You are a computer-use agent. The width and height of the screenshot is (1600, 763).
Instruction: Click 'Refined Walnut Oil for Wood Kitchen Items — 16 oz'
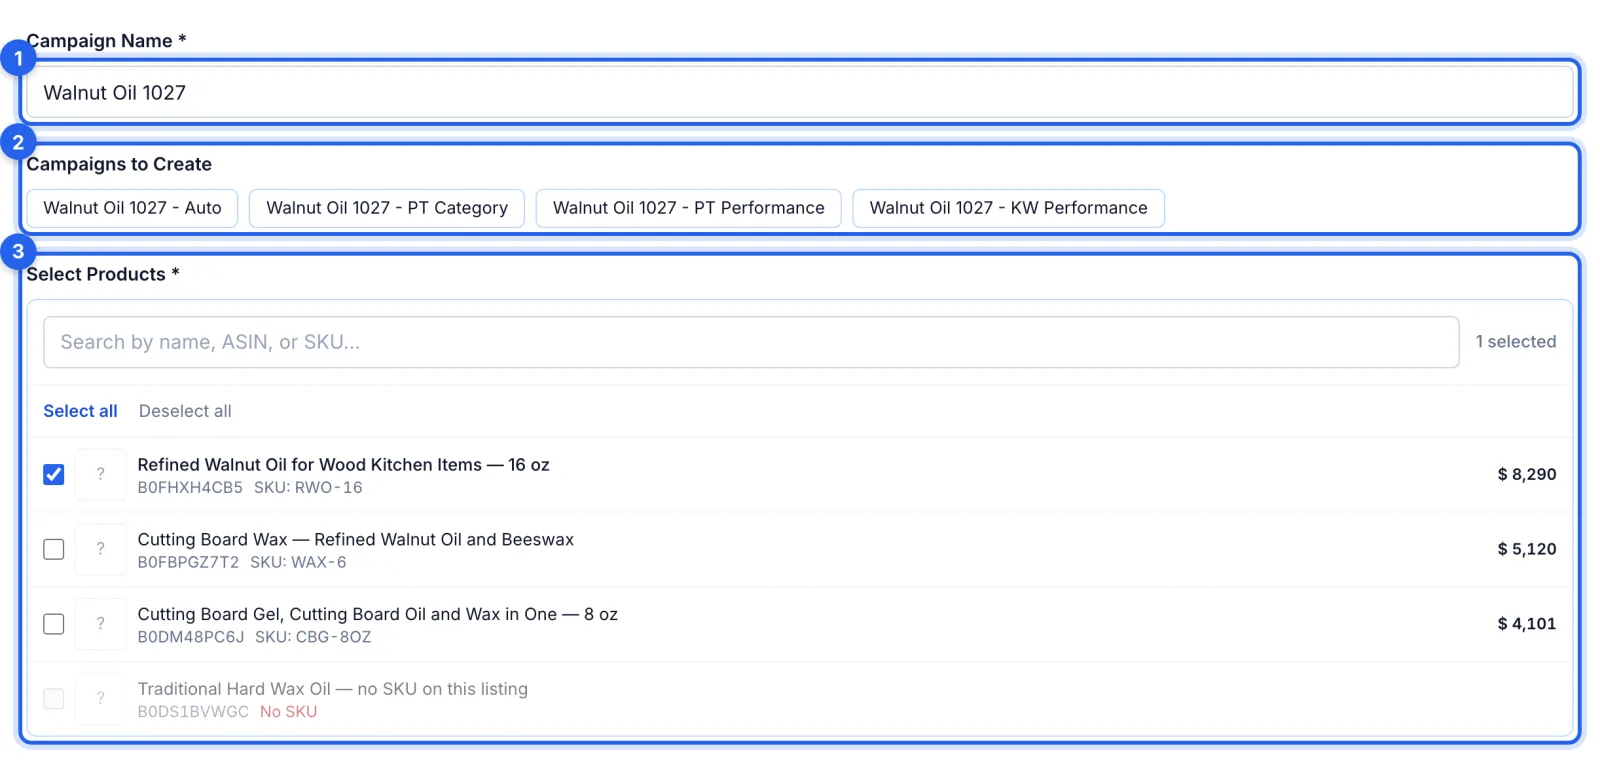[x=343, y=464]
